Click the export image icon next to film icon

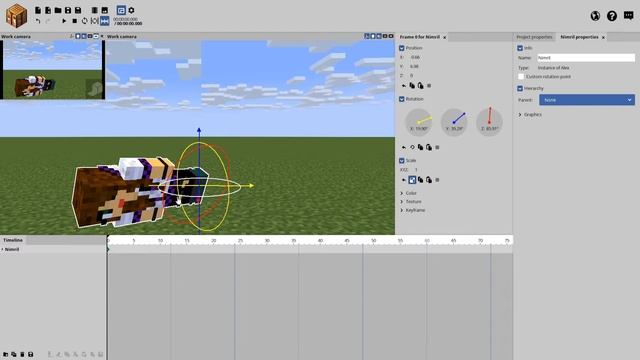pyautogui.click(x=105, y=10)
